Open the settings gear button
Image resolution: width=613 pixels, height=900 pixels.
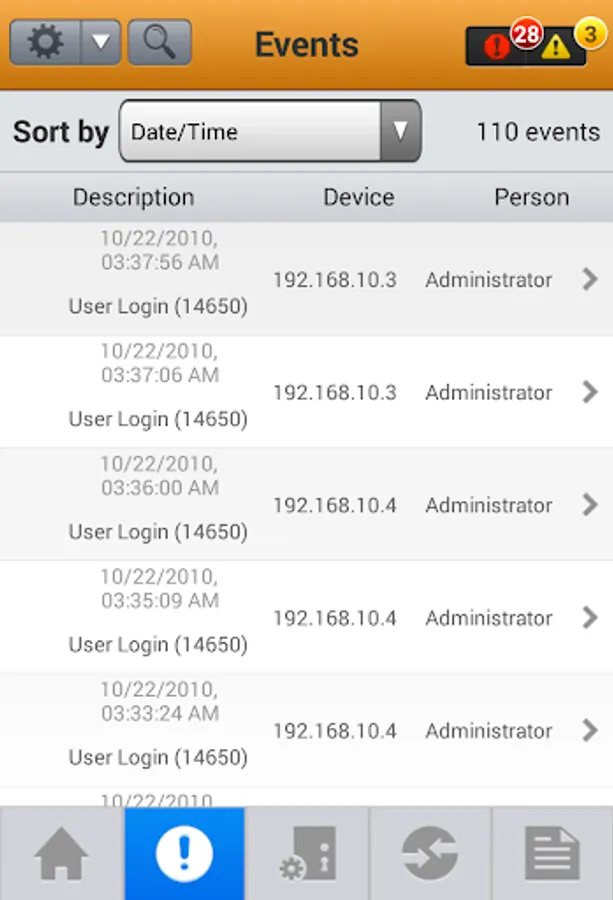(x=45, y=43)
